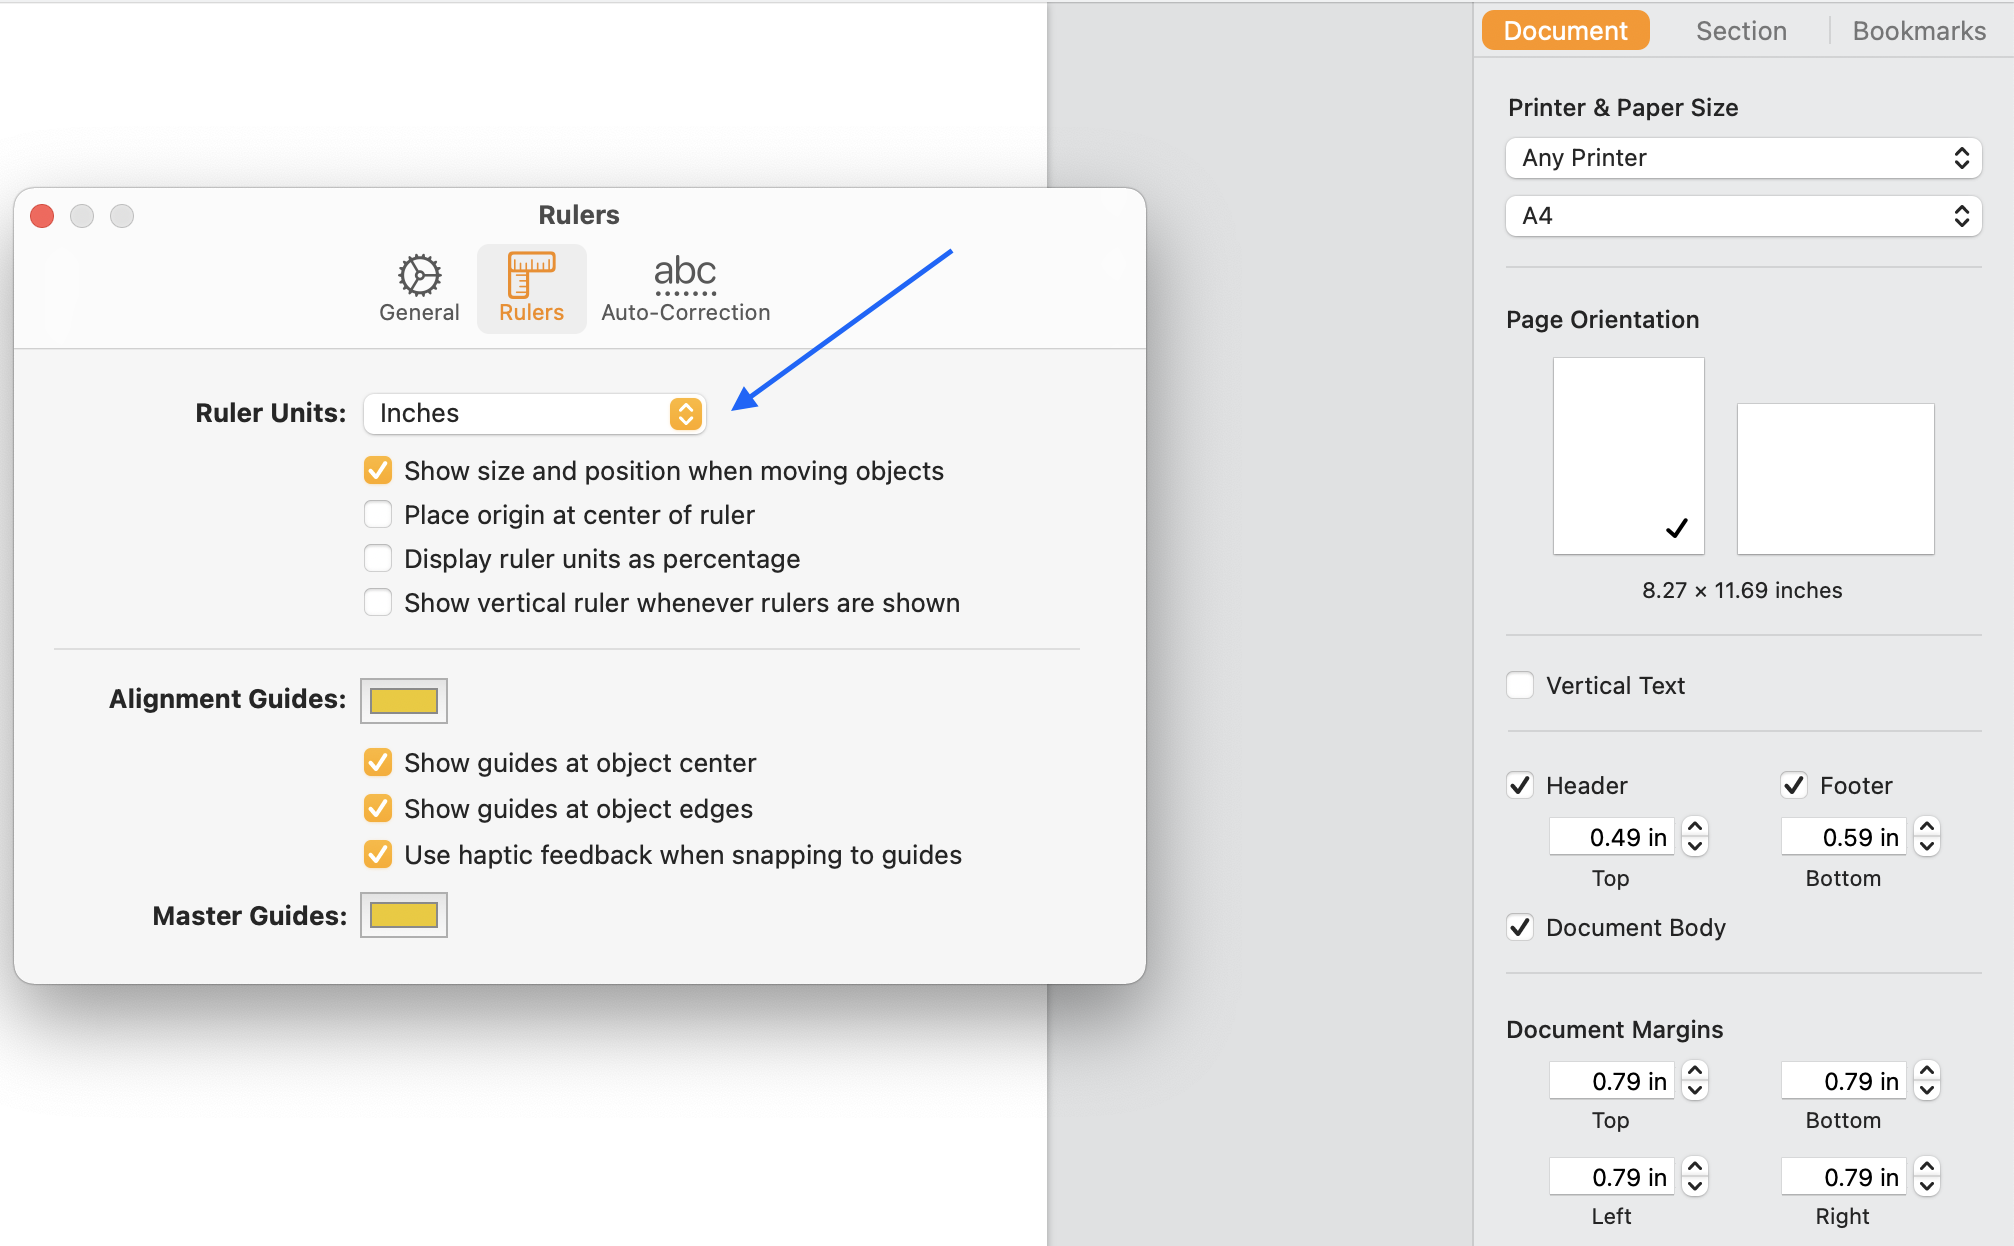The image size is (2014, 1246).
Task: Choose landscape page orientation thumbnail
Action: 1835,478
